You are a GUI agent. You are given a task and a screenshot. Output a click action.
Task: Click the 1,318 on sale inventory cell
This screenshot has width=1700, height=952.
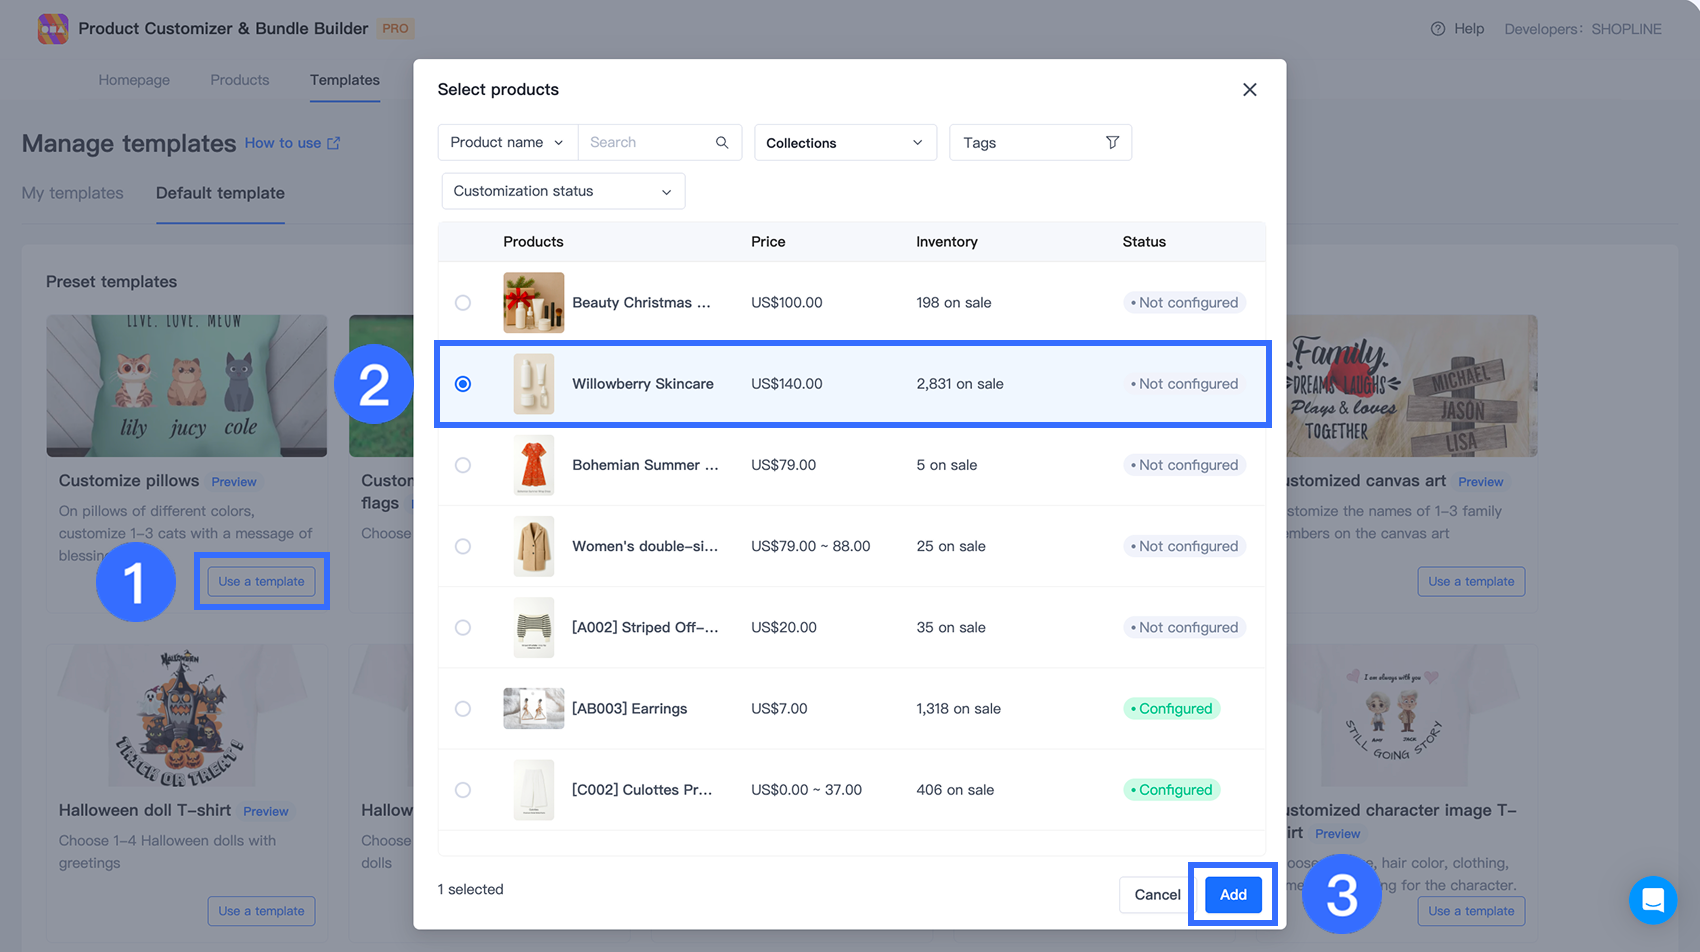pyautogui.click(x=958, y=708)
